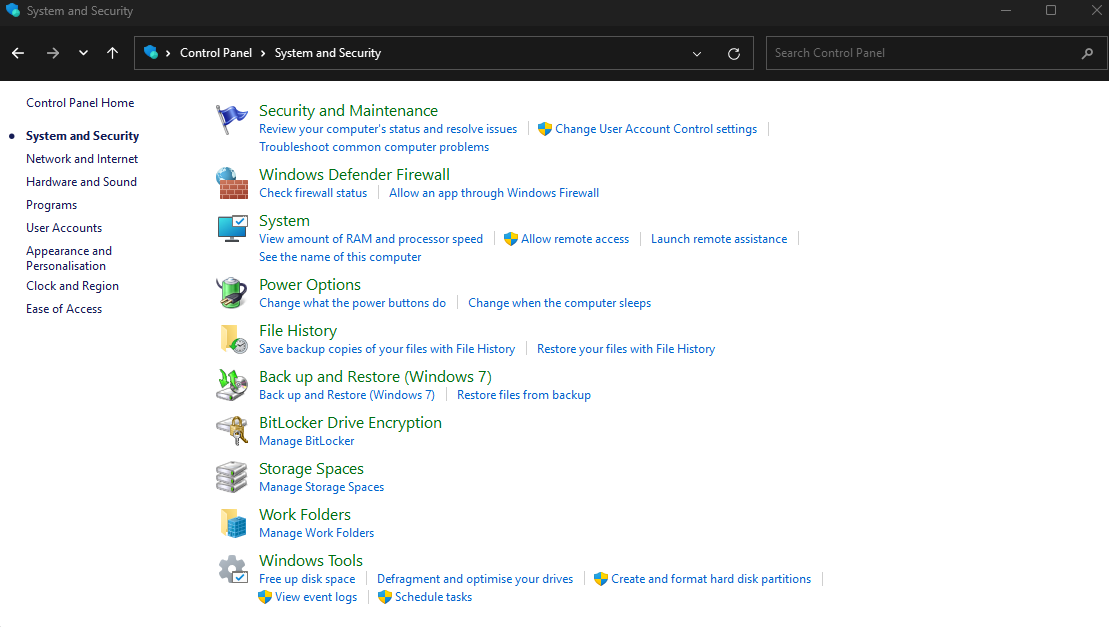Click the search magnifier icon

[x=1087, y=53]
